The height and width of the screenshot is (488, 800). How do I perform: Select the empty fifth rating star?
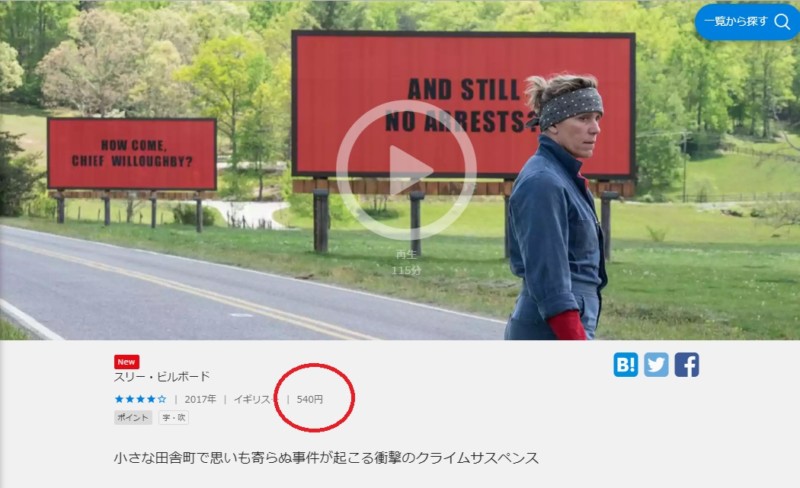[162, 399]
